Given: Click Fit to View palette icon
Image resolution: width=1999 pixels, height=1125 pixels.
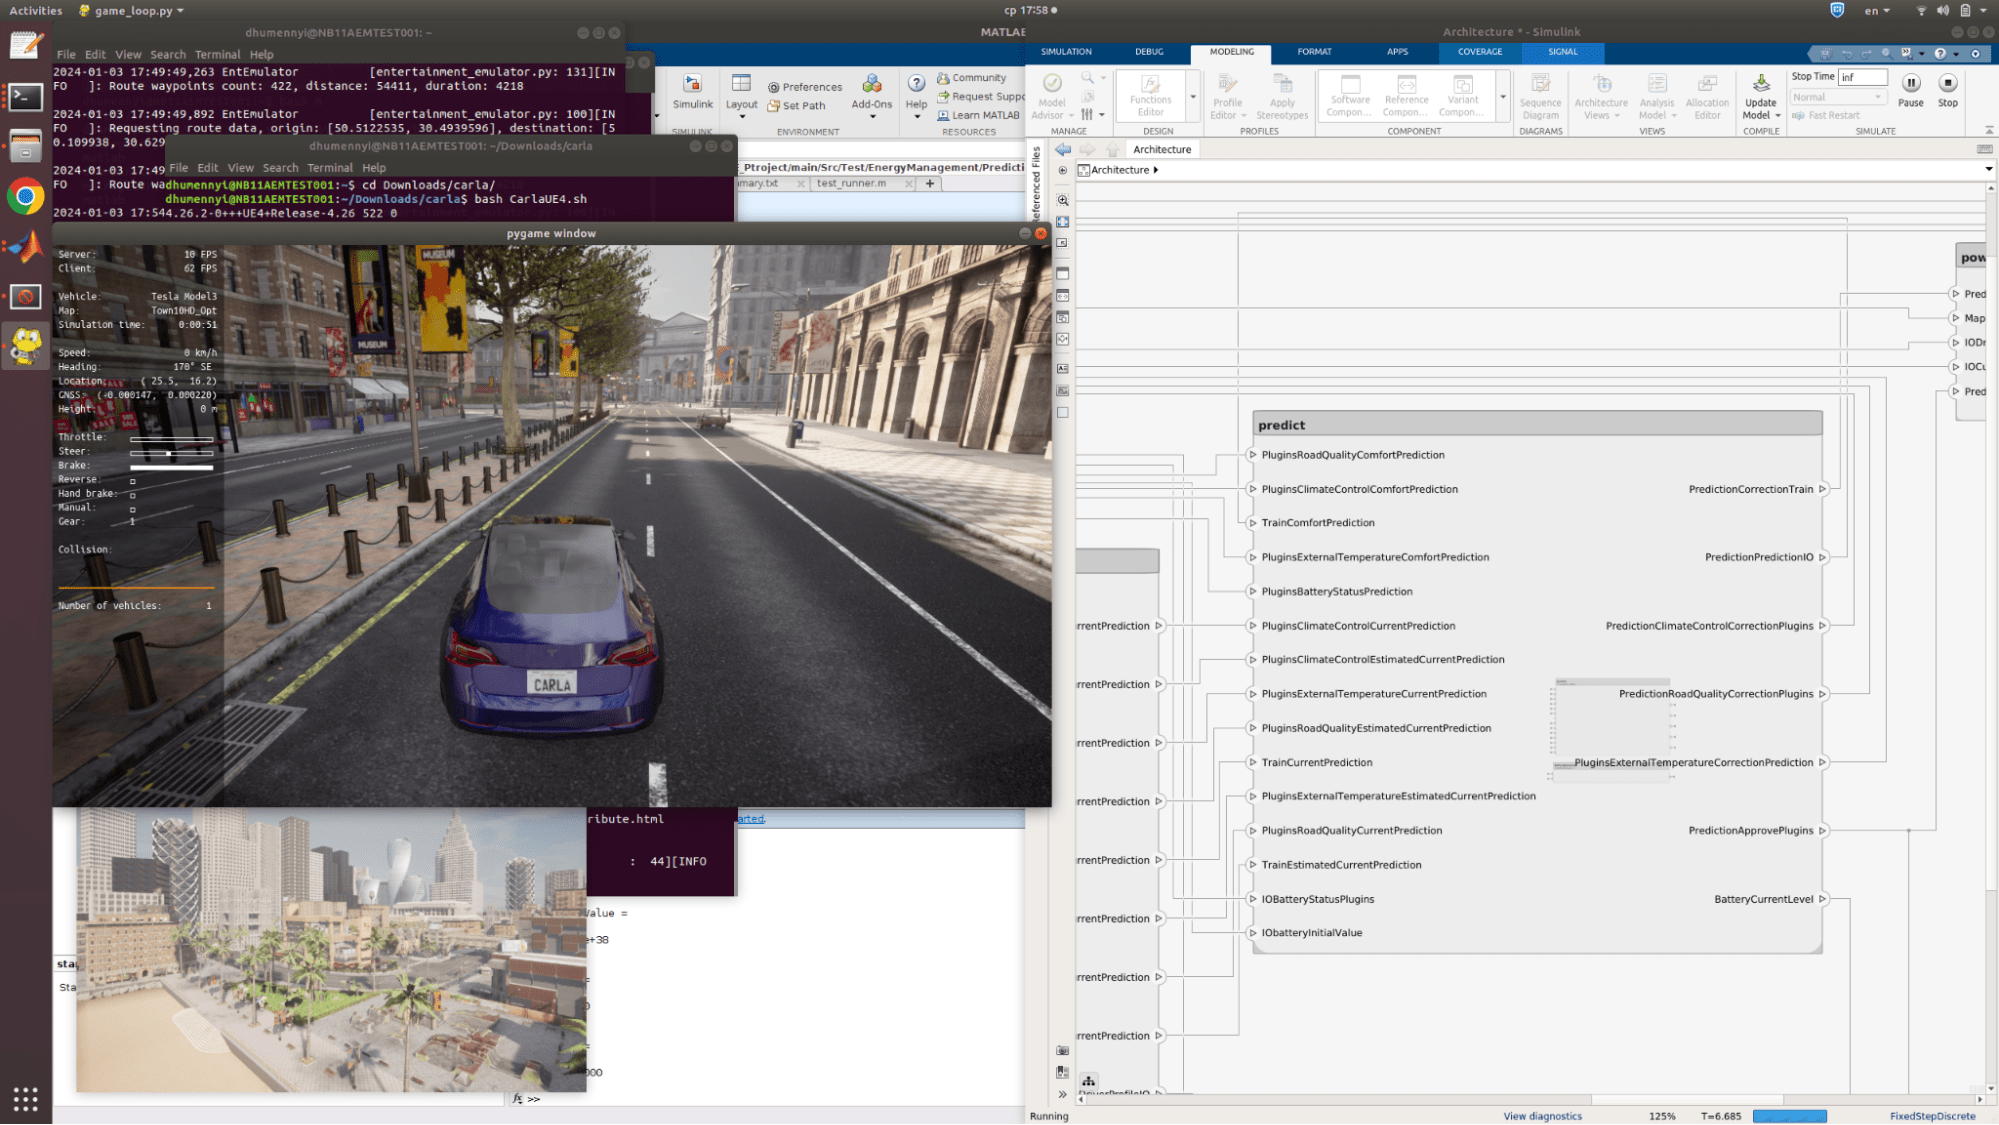Looking at the screenshot, I should pos(1063,222).
